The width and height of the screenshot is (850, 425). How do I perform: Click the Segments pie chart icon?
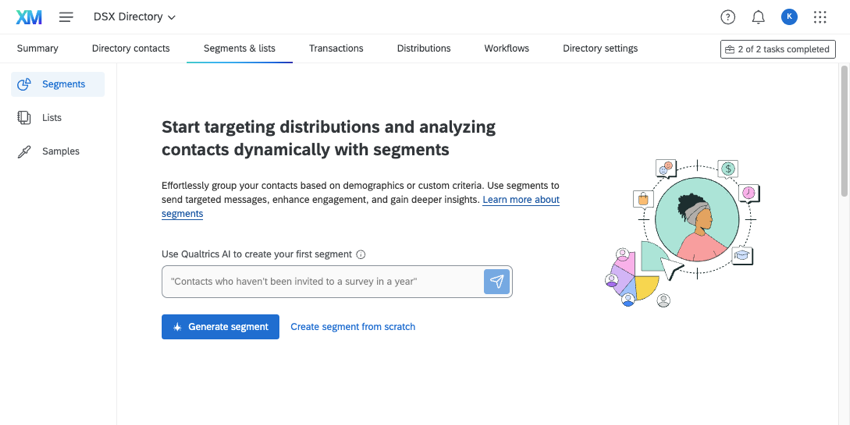24,84
